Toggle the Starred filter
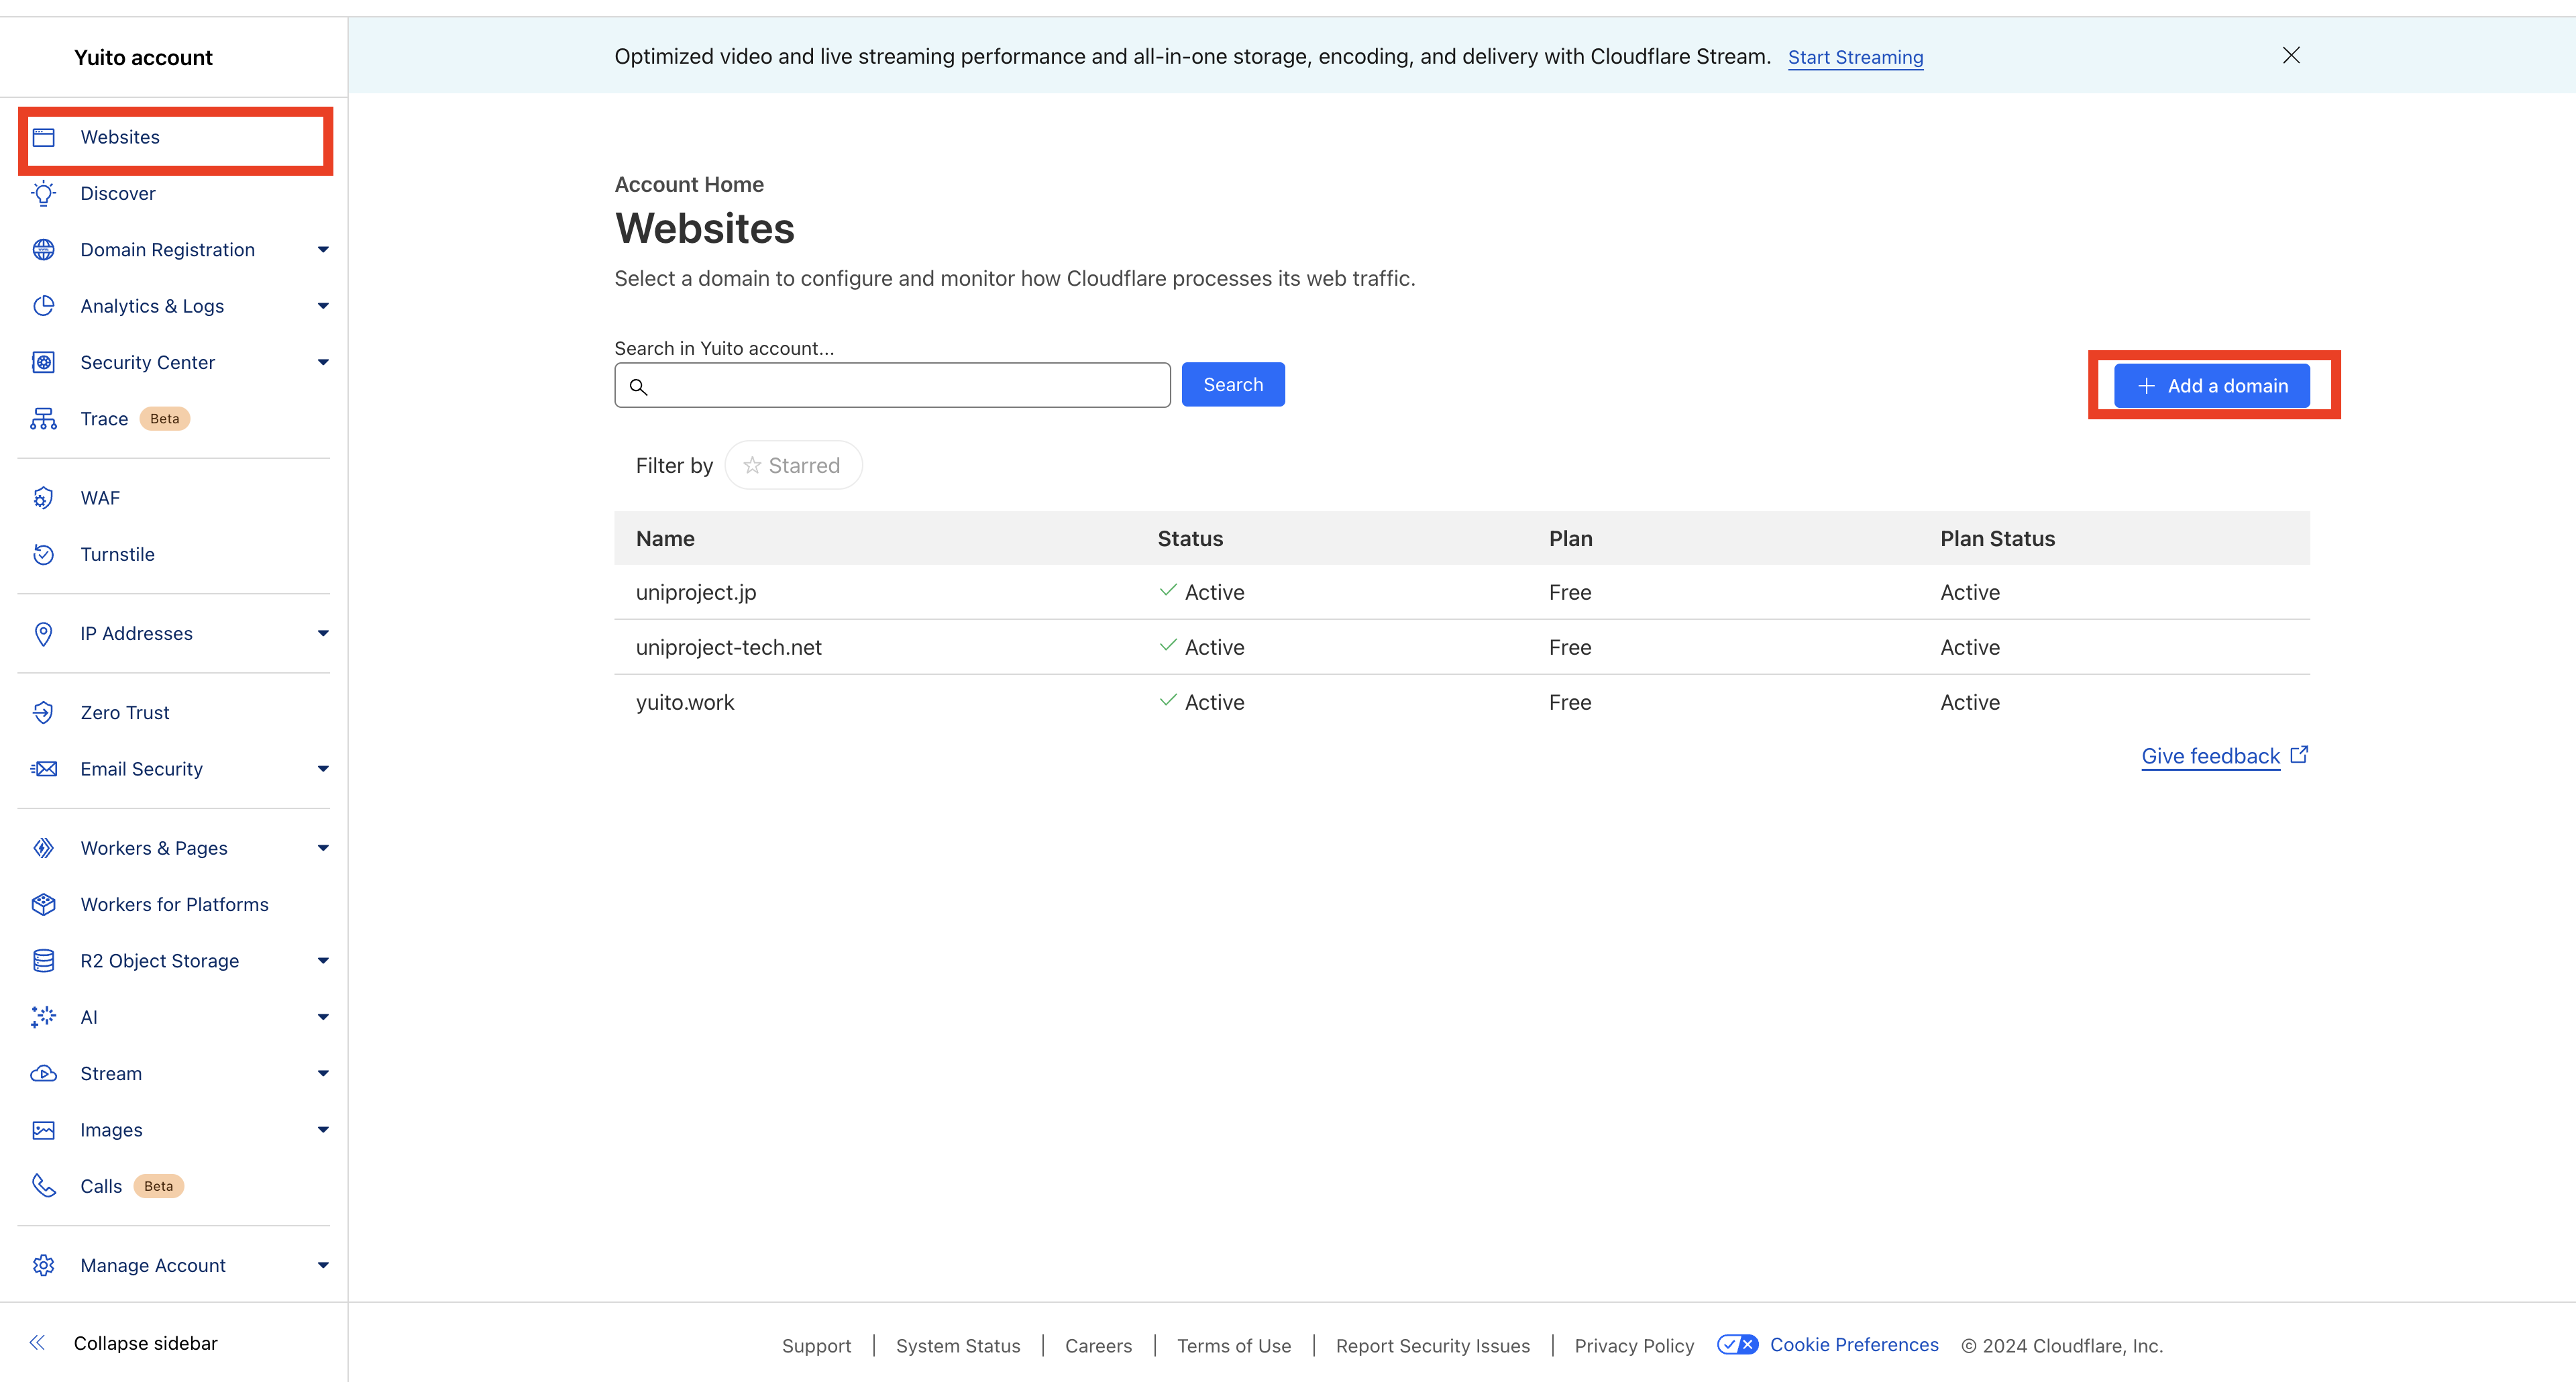Image resolution: width=2576 pixels, height=1382 pixels. (x=793, y=465)
